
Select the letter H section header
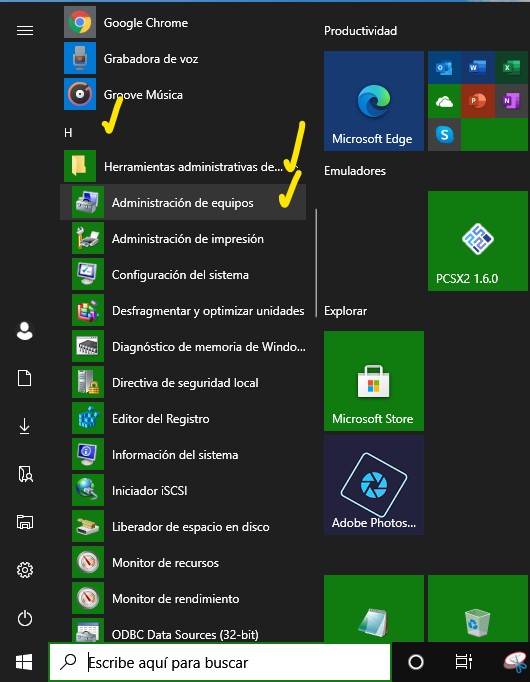pyautogui.click(x=68, y=133)
